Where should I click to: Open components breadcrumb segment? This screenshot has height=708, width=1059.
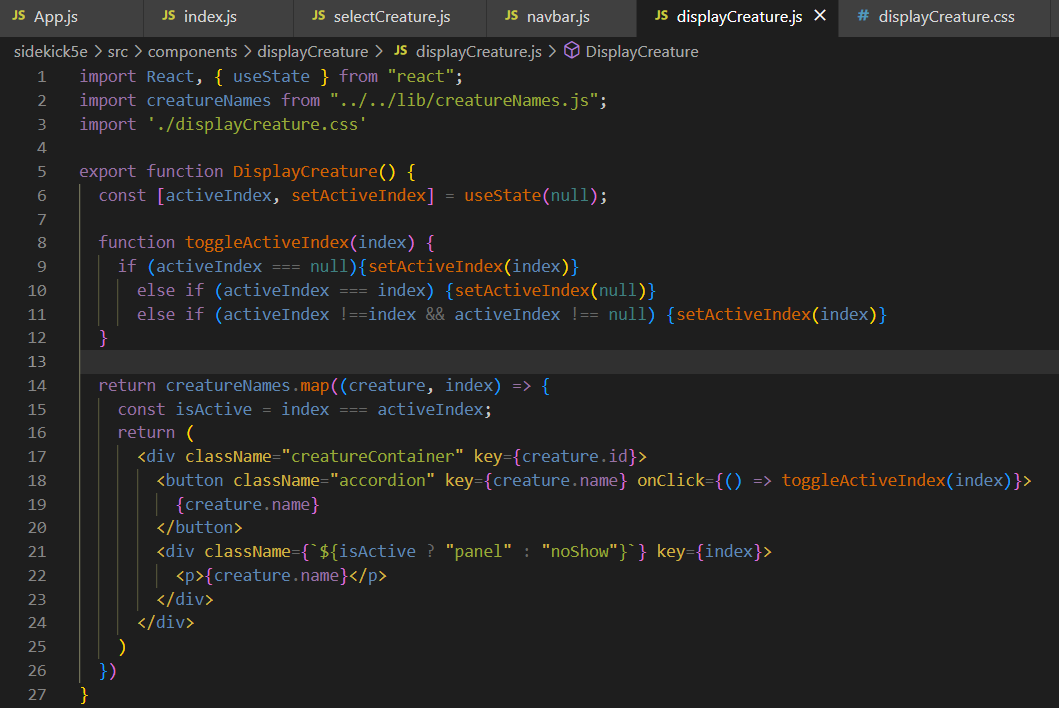192,52
